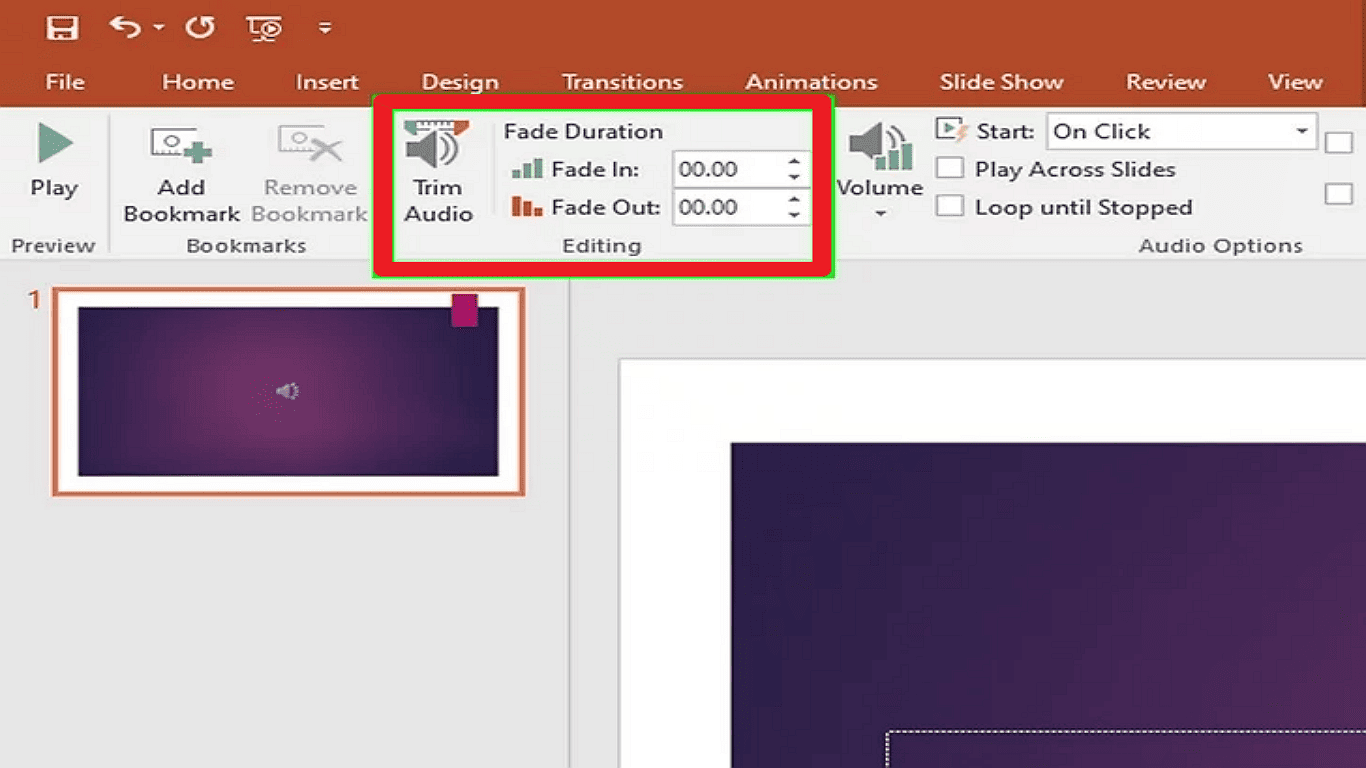Click the Preview group label
Viewport: 1366px width, 768px height.
pyautogui.click(x=53, y=245)
